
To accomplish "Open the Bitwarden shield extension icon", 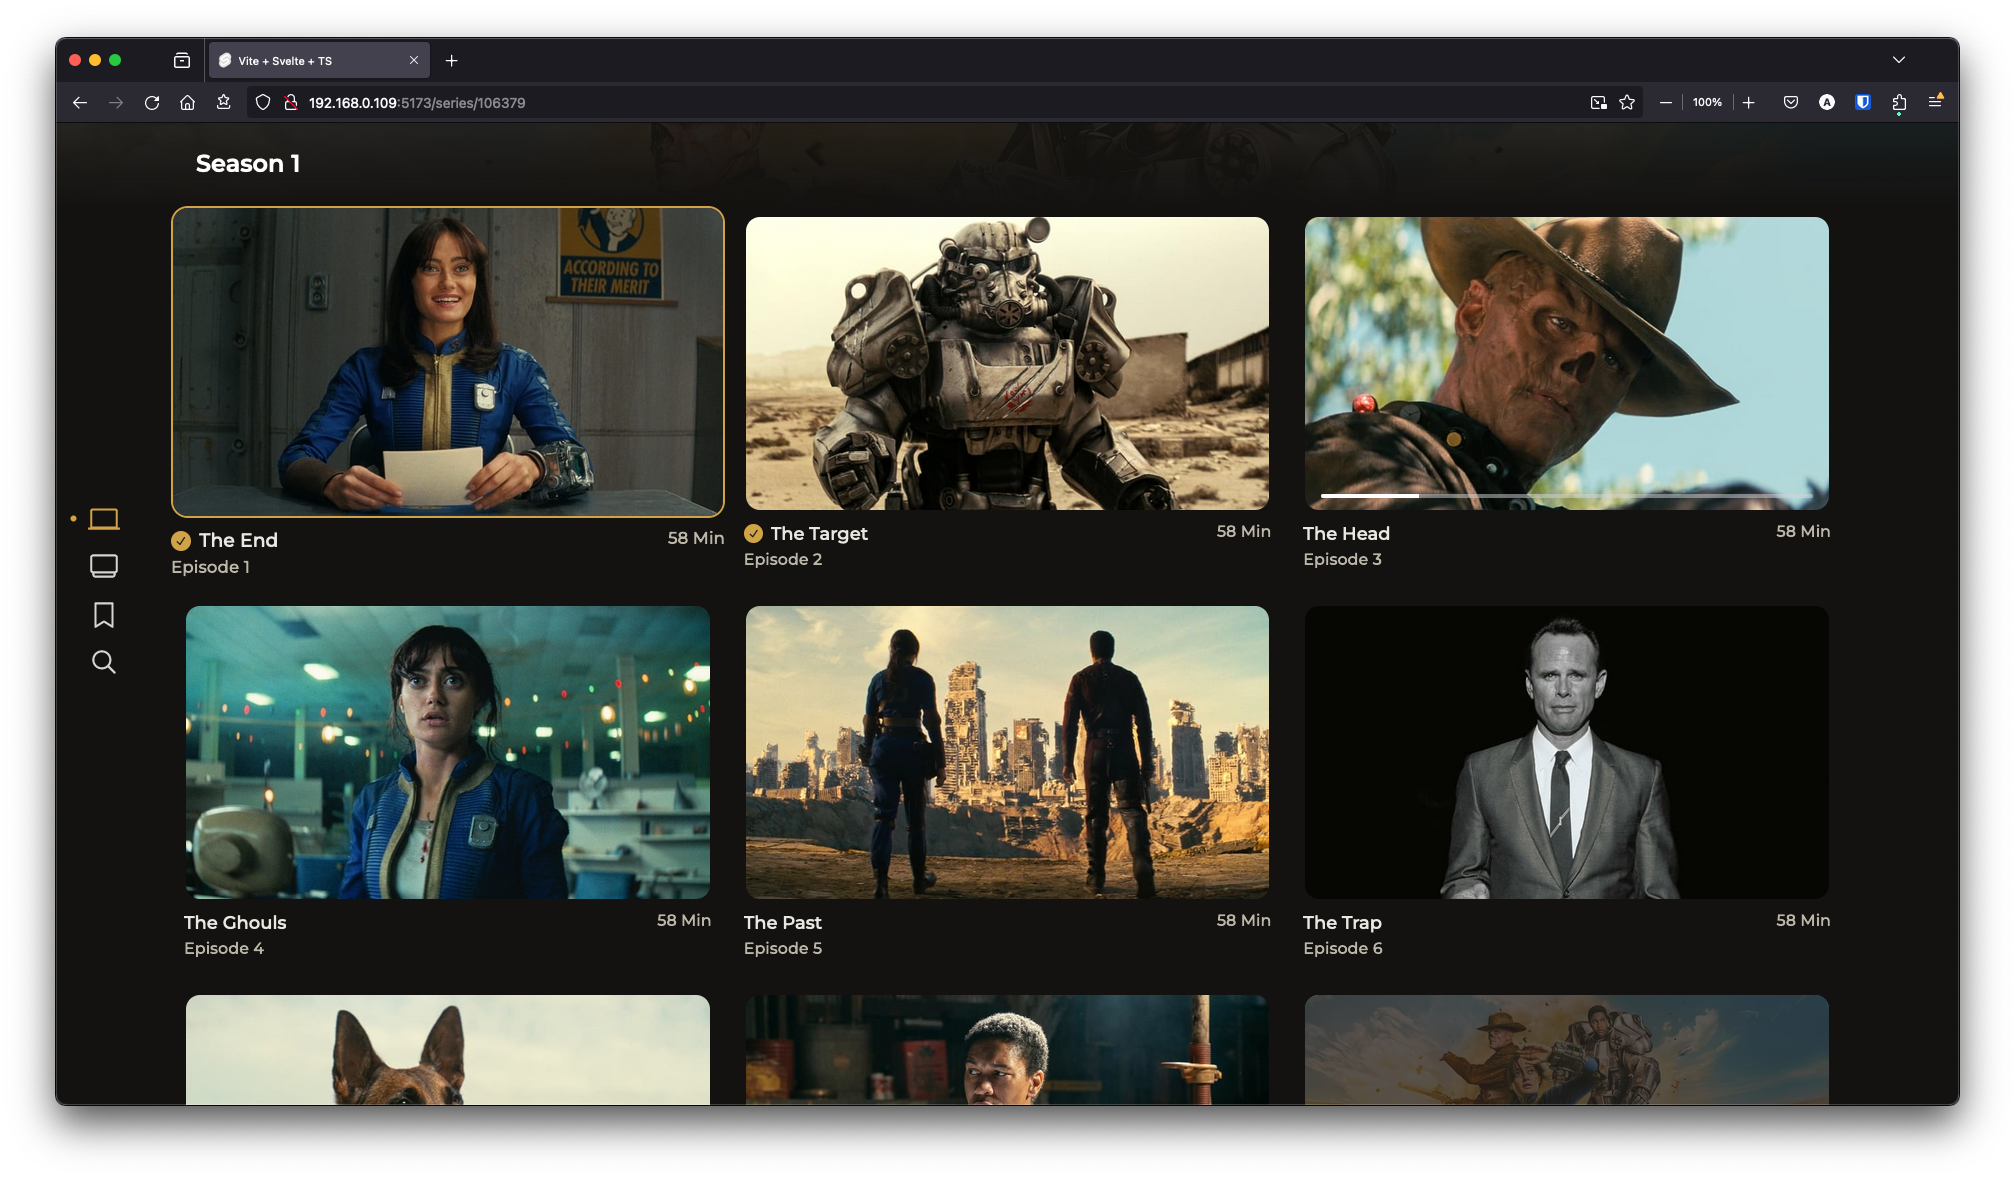I will click(1863, 102).
